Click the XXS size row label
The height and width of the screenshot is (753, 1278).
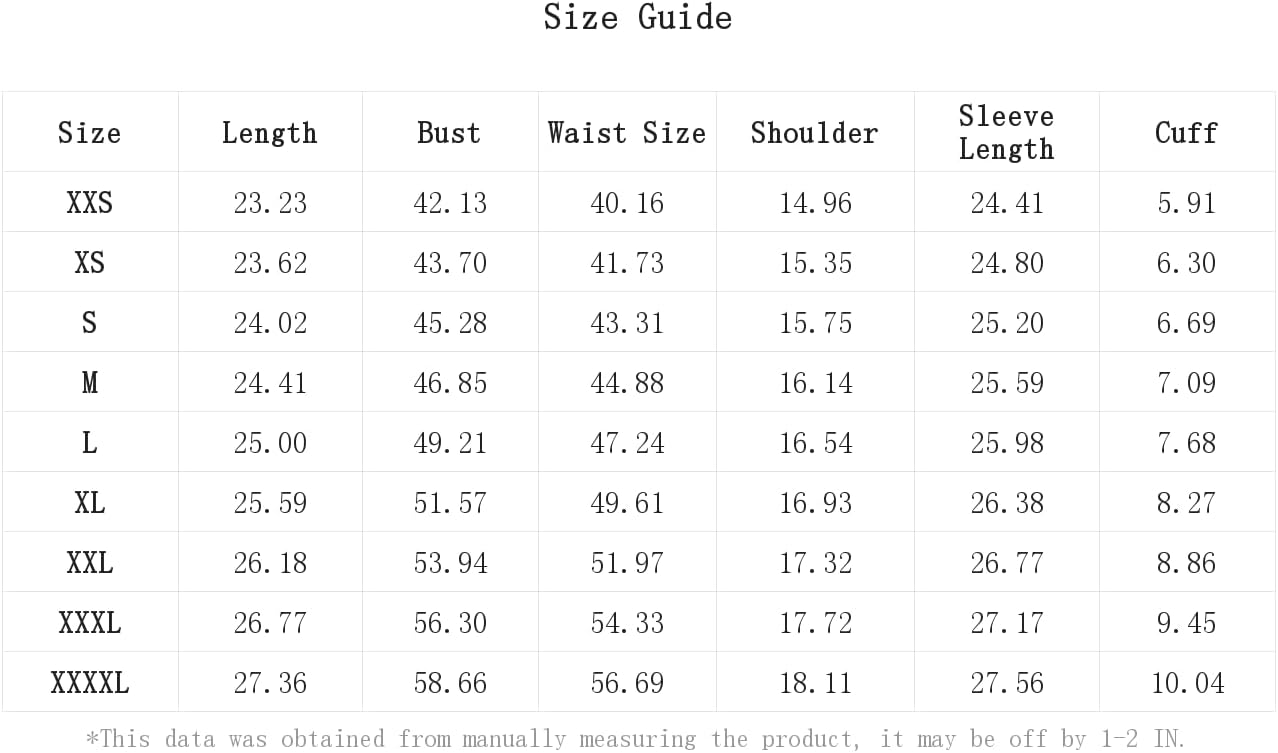[89, 203]
